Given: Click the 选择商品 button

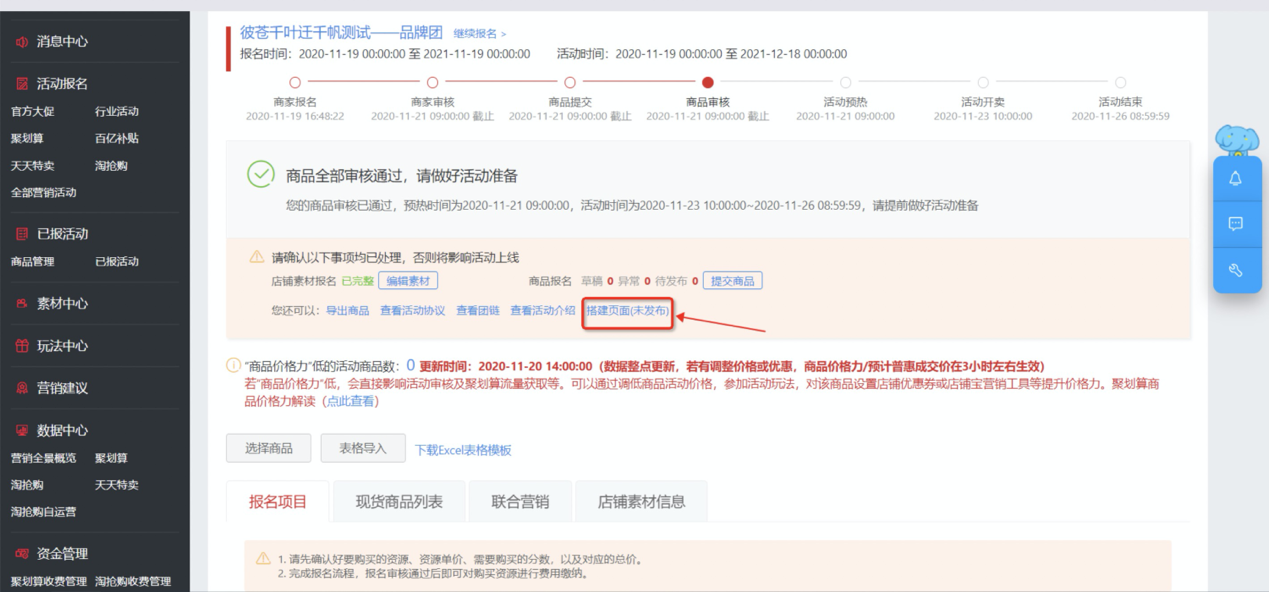Looking at the screenshot, I should click(269, 448).
